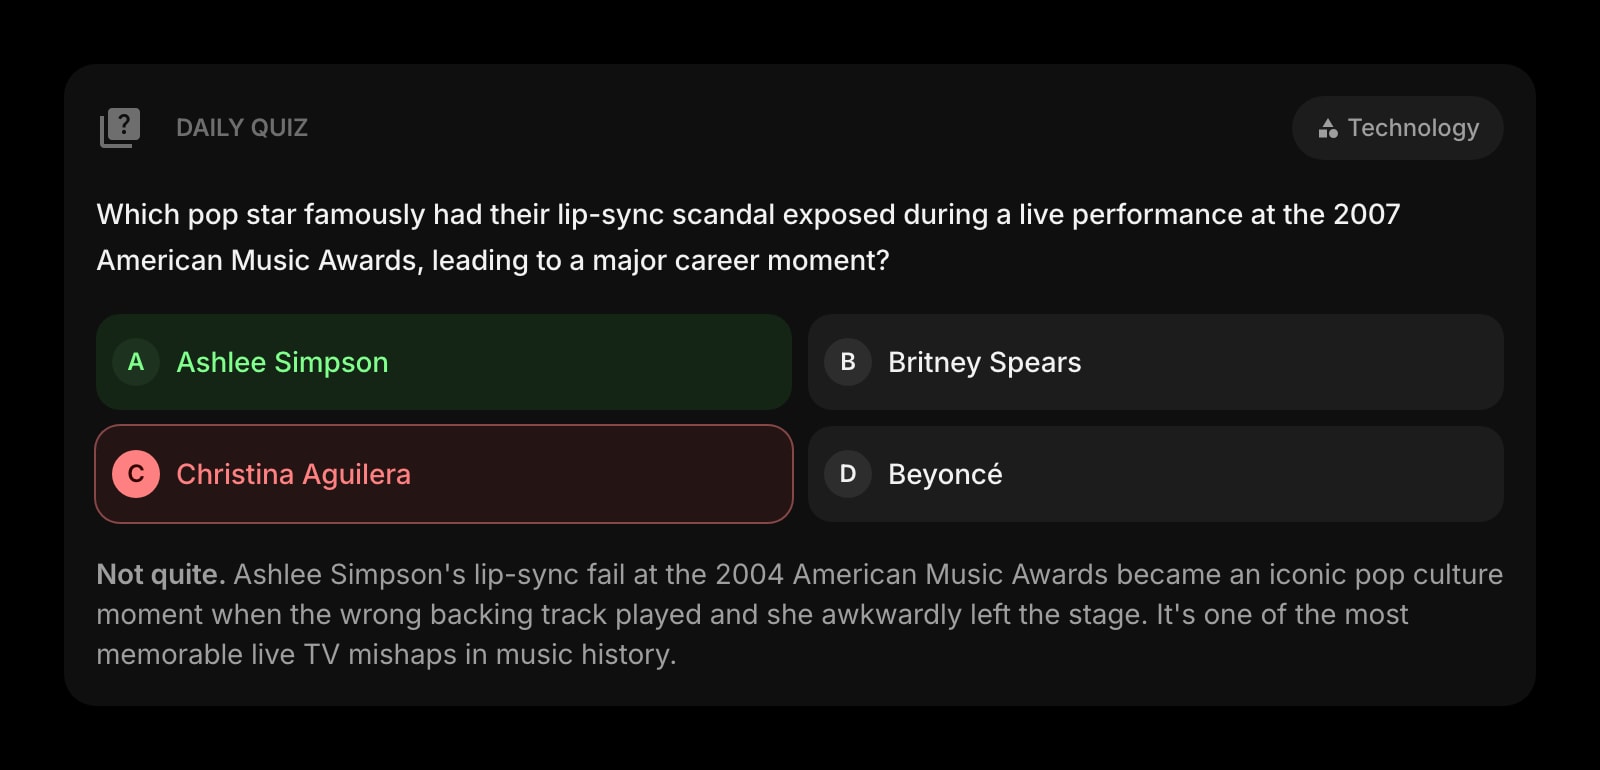
Task: Click the Technology text label
Action: point(1412,128)
